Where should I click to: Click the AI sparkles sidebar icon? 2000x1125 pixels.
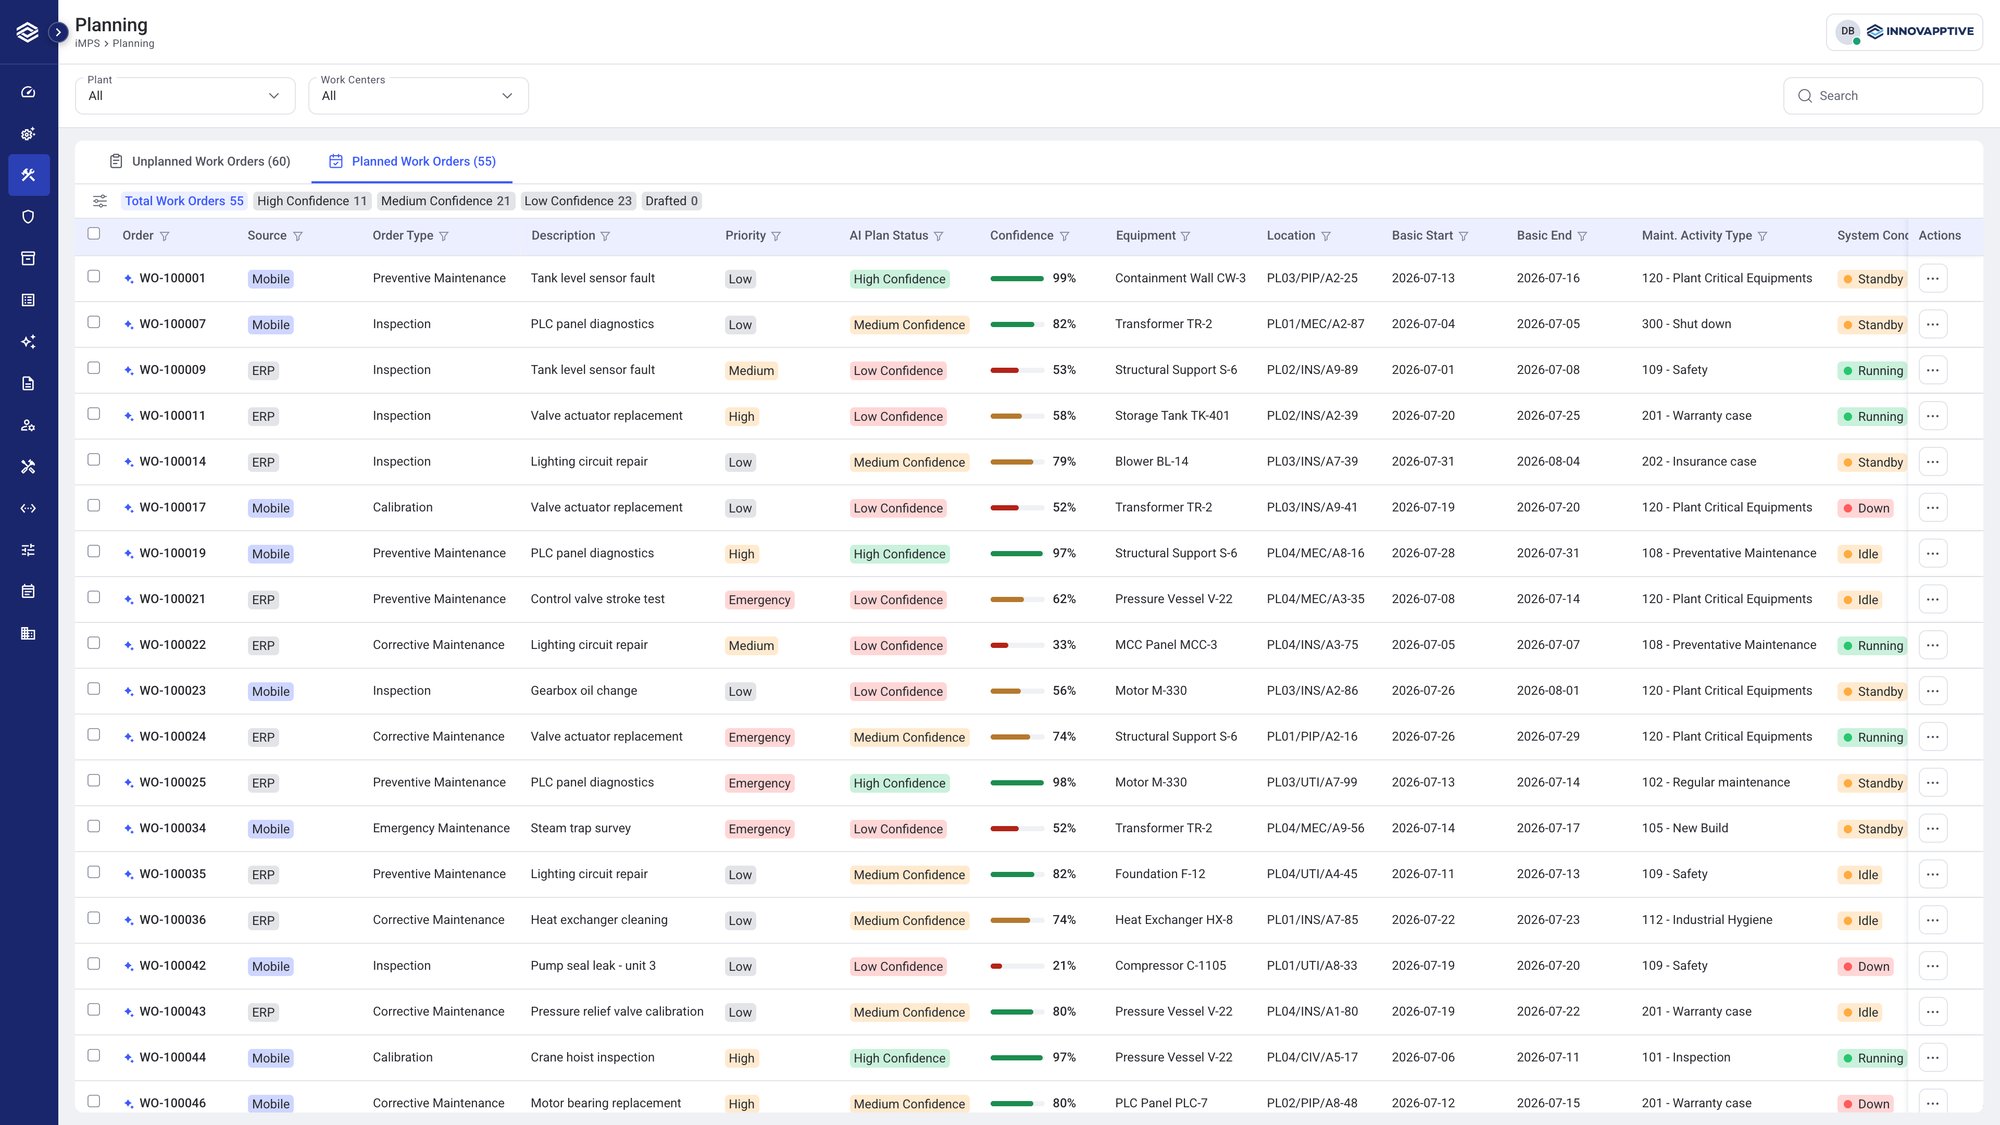(x=28, y=342)
